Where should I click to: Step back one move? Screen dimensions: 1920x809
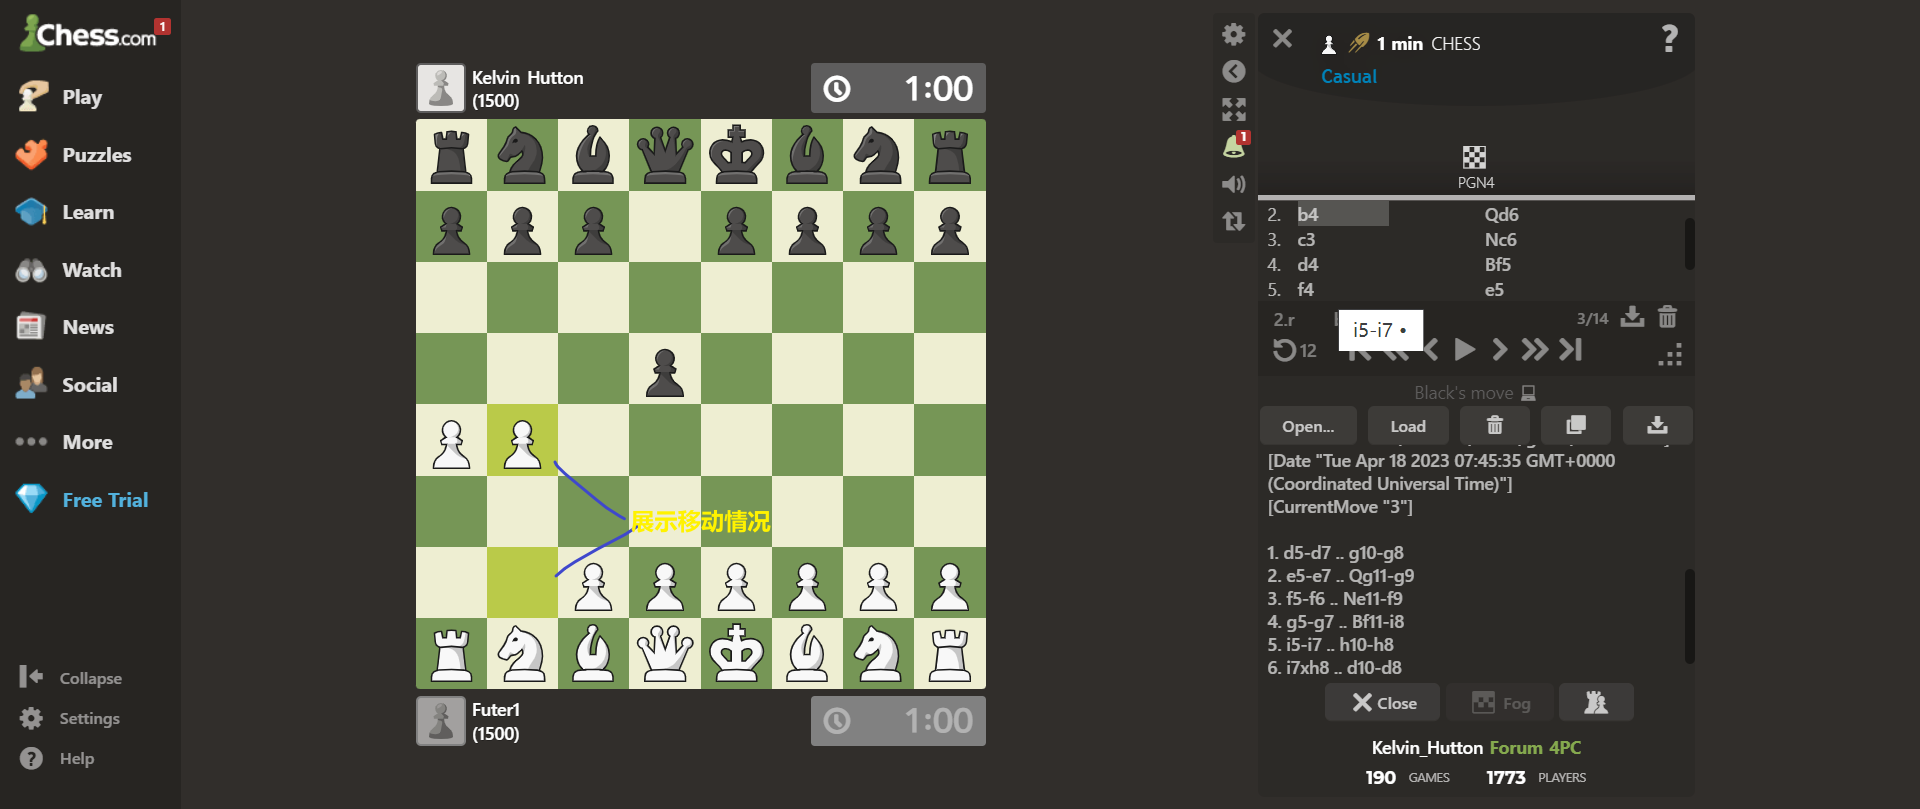click(1432, 349)
